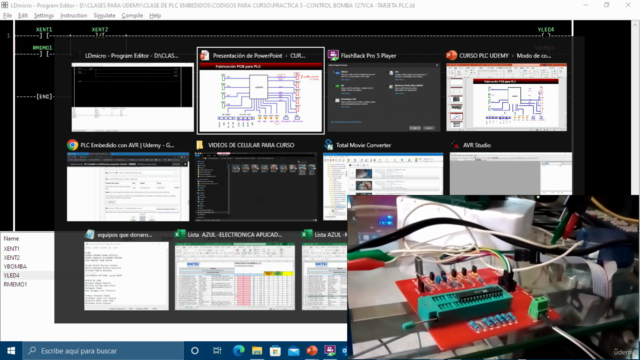Click the Total Movie Converter icon
640x360 pixels.
click(x=329, y=144)
